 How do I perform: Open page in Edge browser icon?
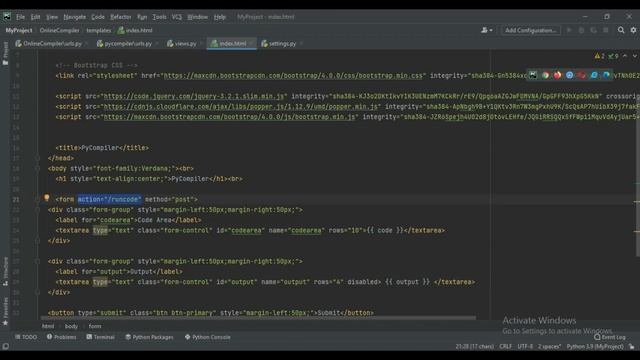(606, 75)
